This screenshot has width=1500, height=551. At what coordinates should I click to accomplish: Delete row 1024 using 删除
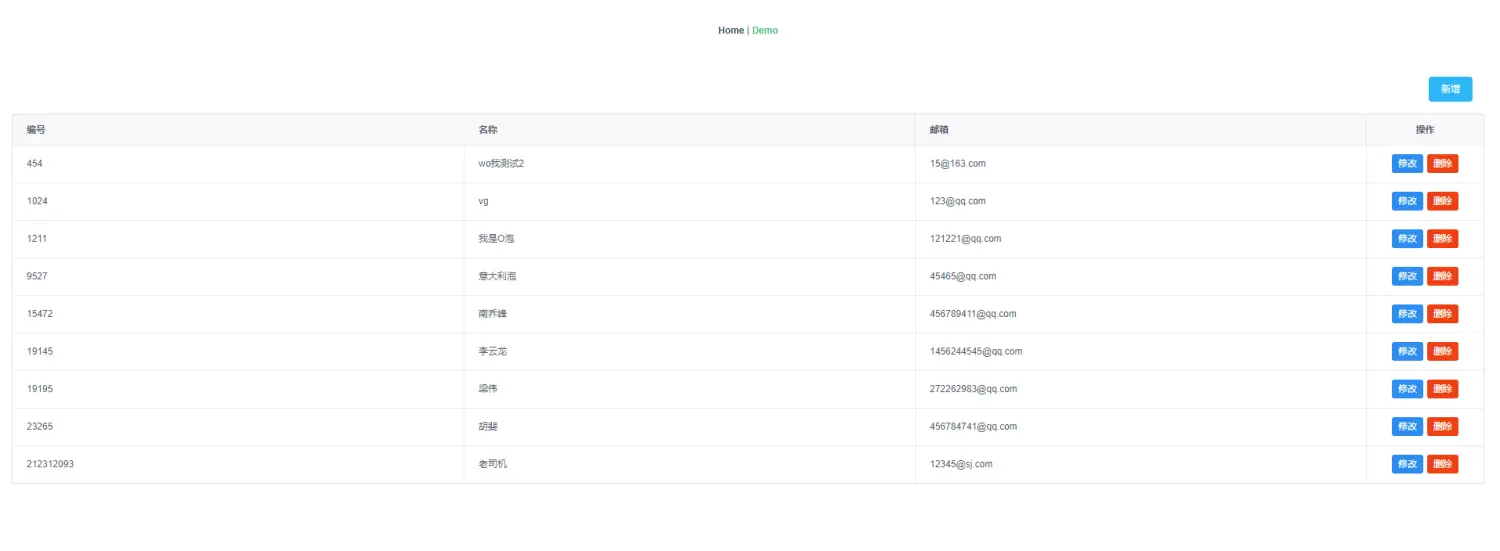pos(1442,201)
